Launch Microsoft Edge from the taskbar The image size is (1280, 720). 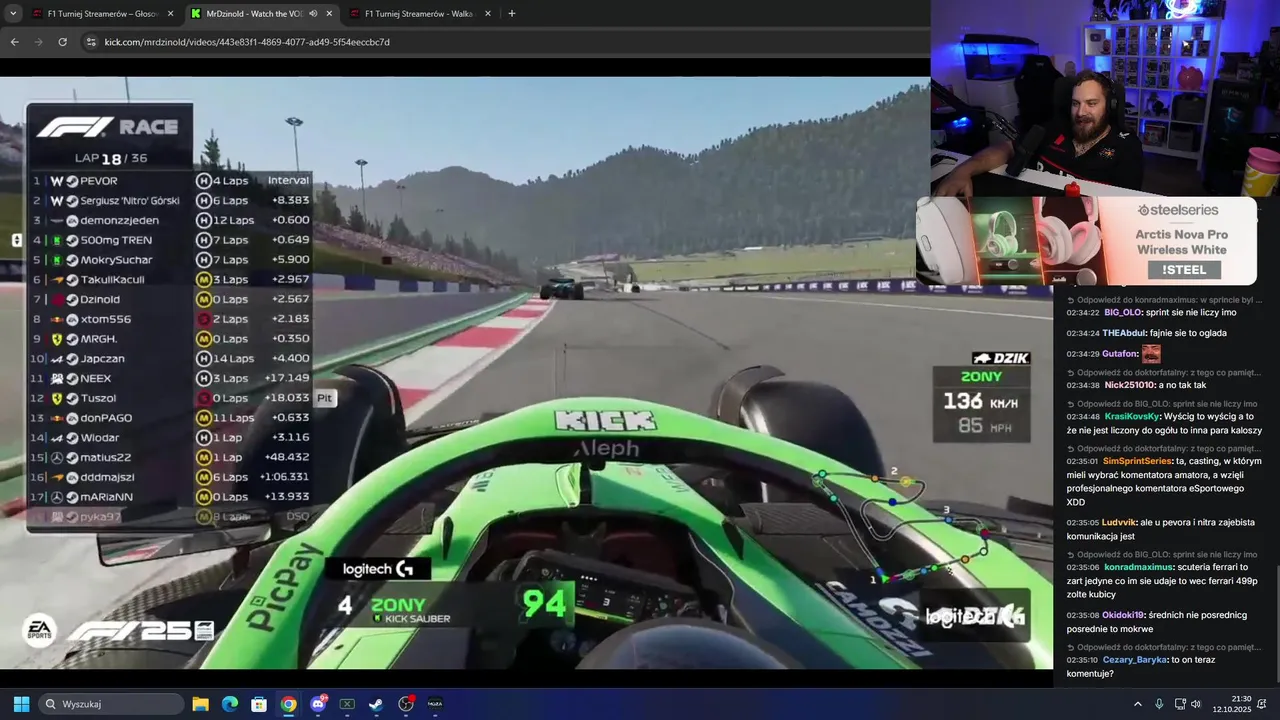[229, 704]
